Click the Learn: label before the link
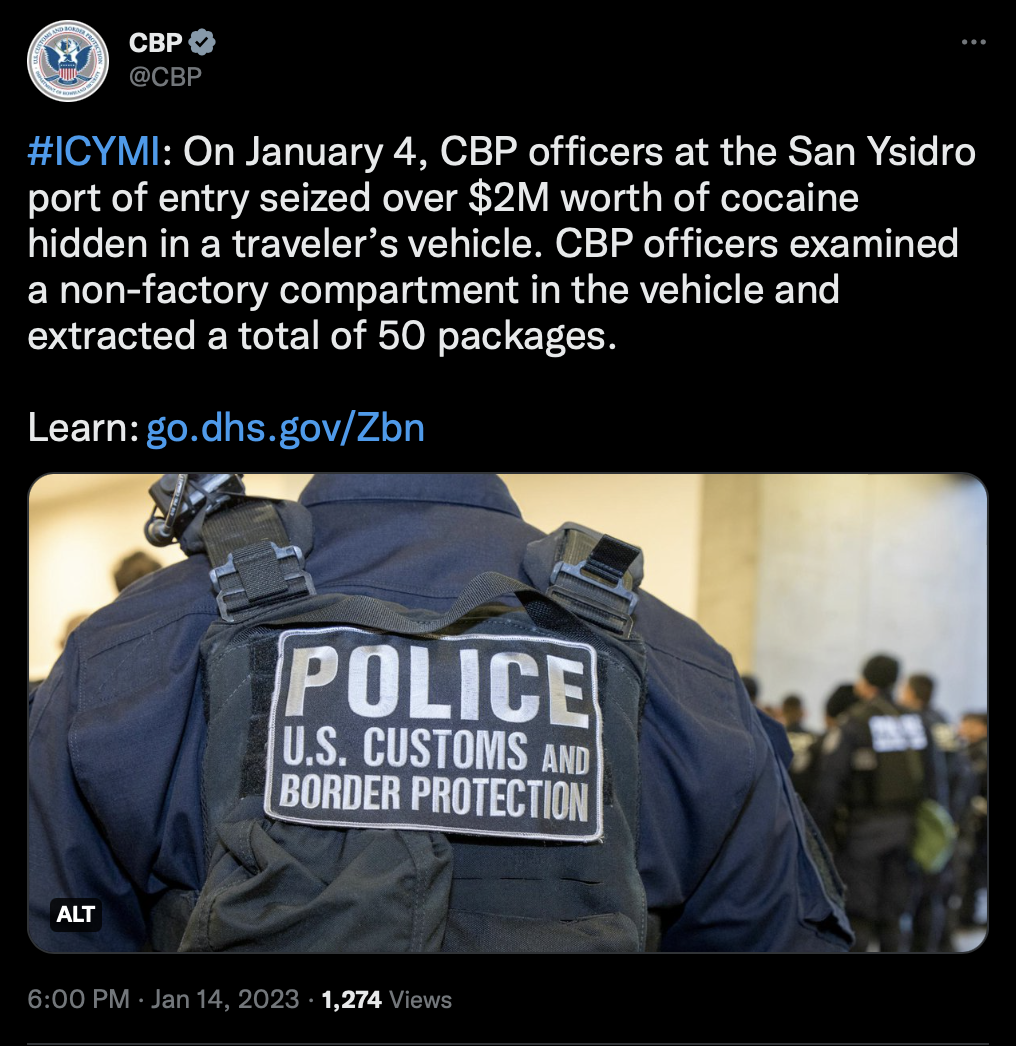This screenshot has width=1016, height=1046. coord(83,428)
